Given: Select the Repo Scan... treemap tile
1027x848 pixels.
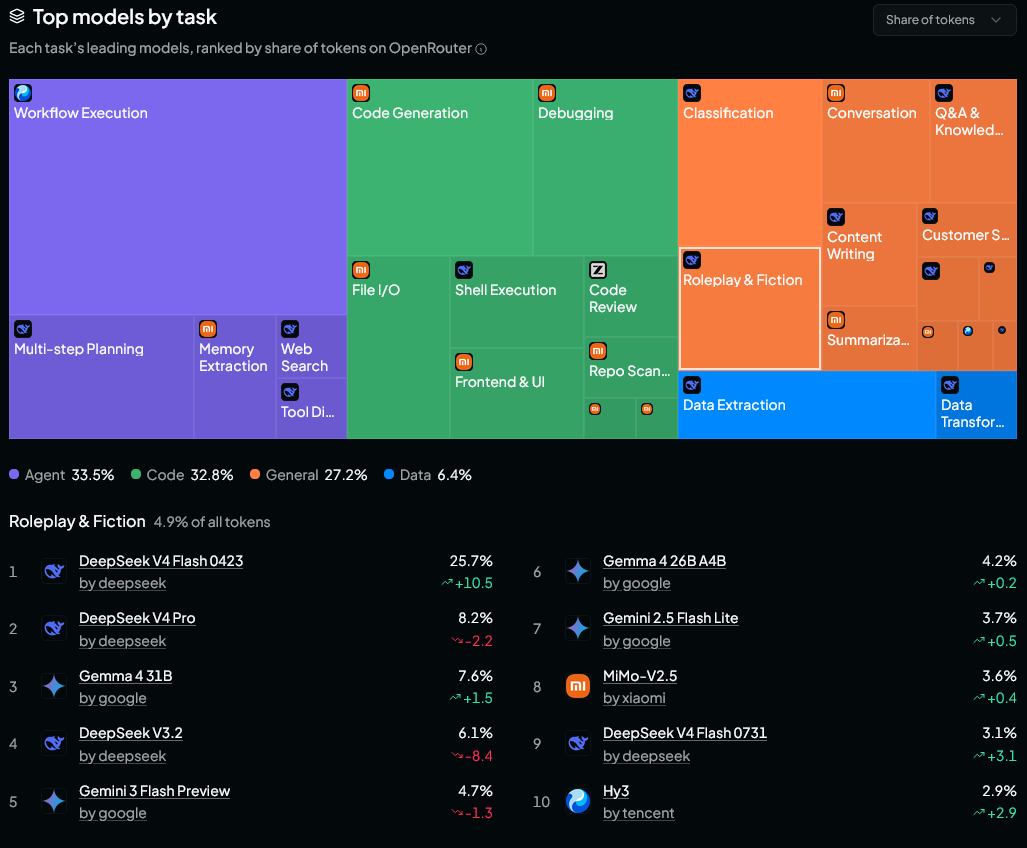Looking at the screenshot, I should point(631,367).
